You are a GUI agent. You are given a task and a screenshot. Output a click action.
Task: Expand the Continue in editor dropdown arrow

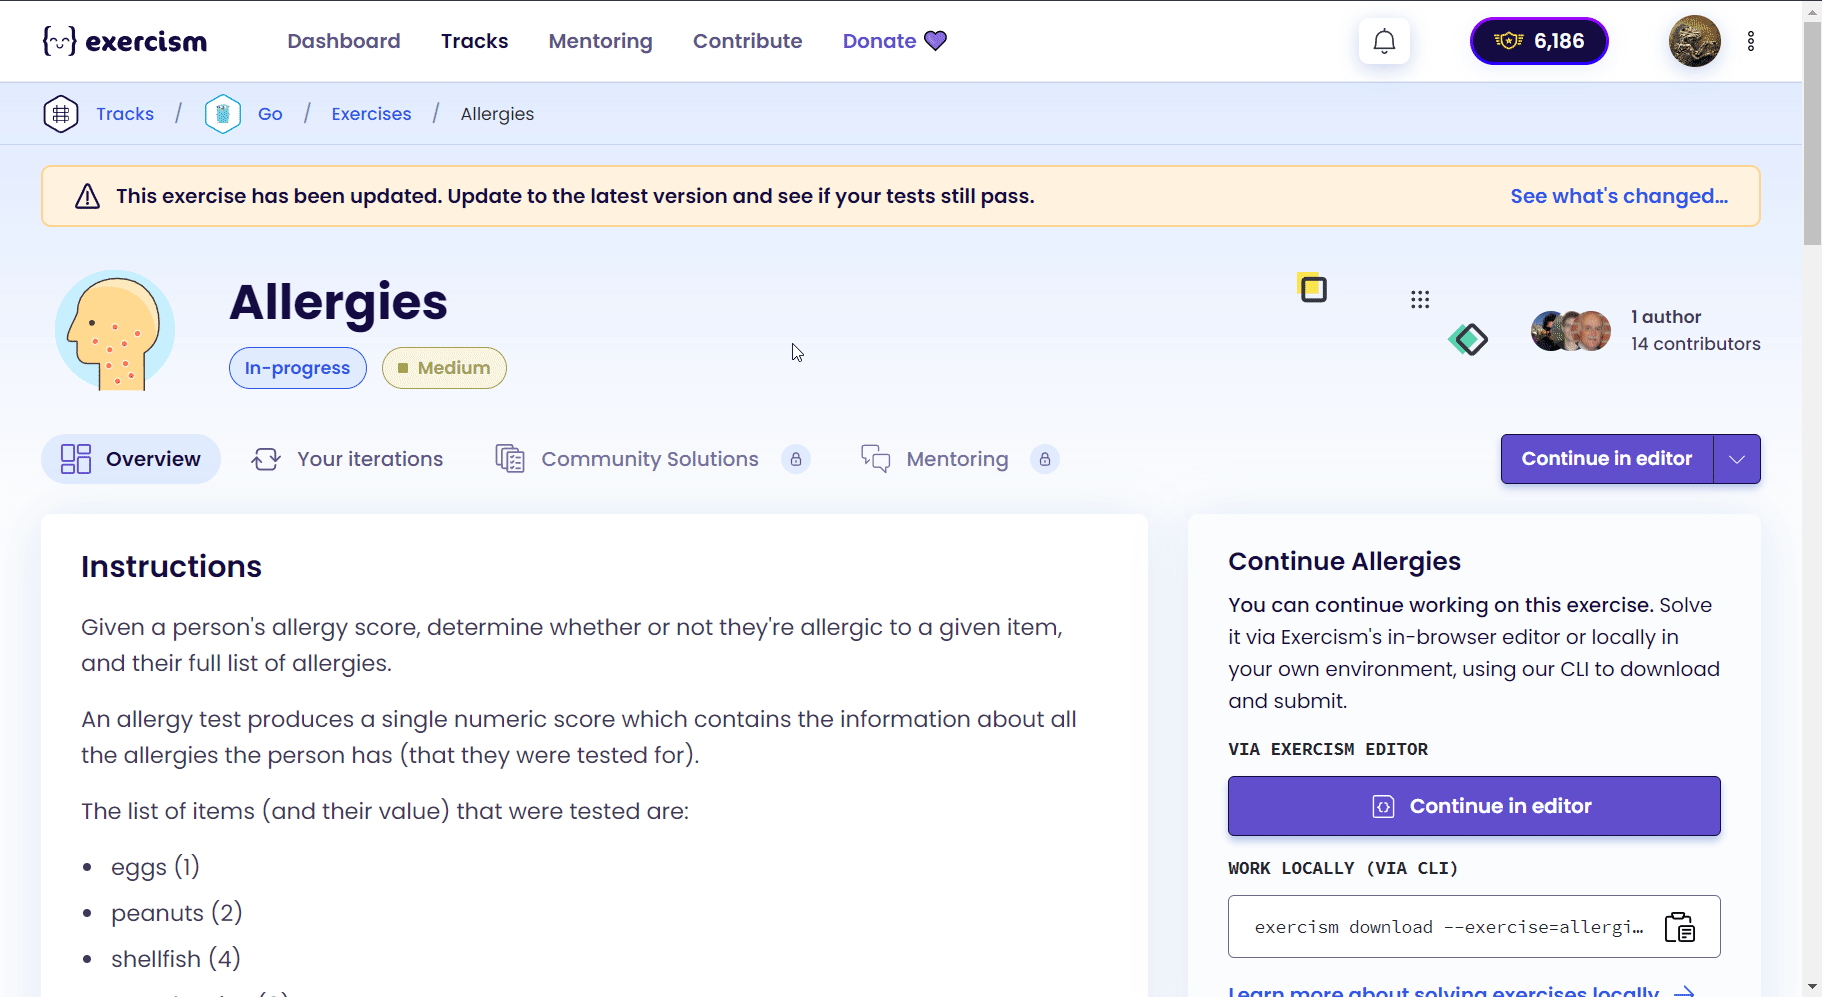(1737, 459)
